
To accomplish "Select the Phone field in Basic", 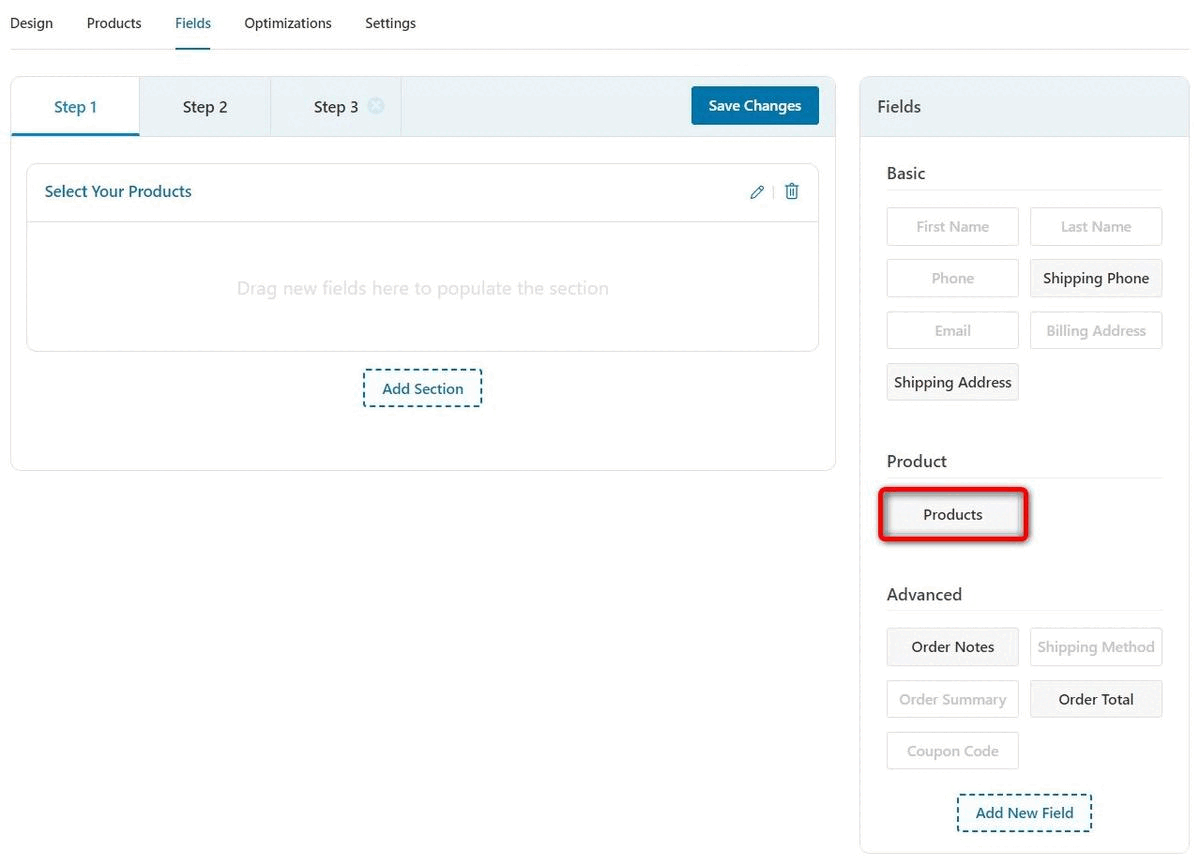I will [953, 279].
